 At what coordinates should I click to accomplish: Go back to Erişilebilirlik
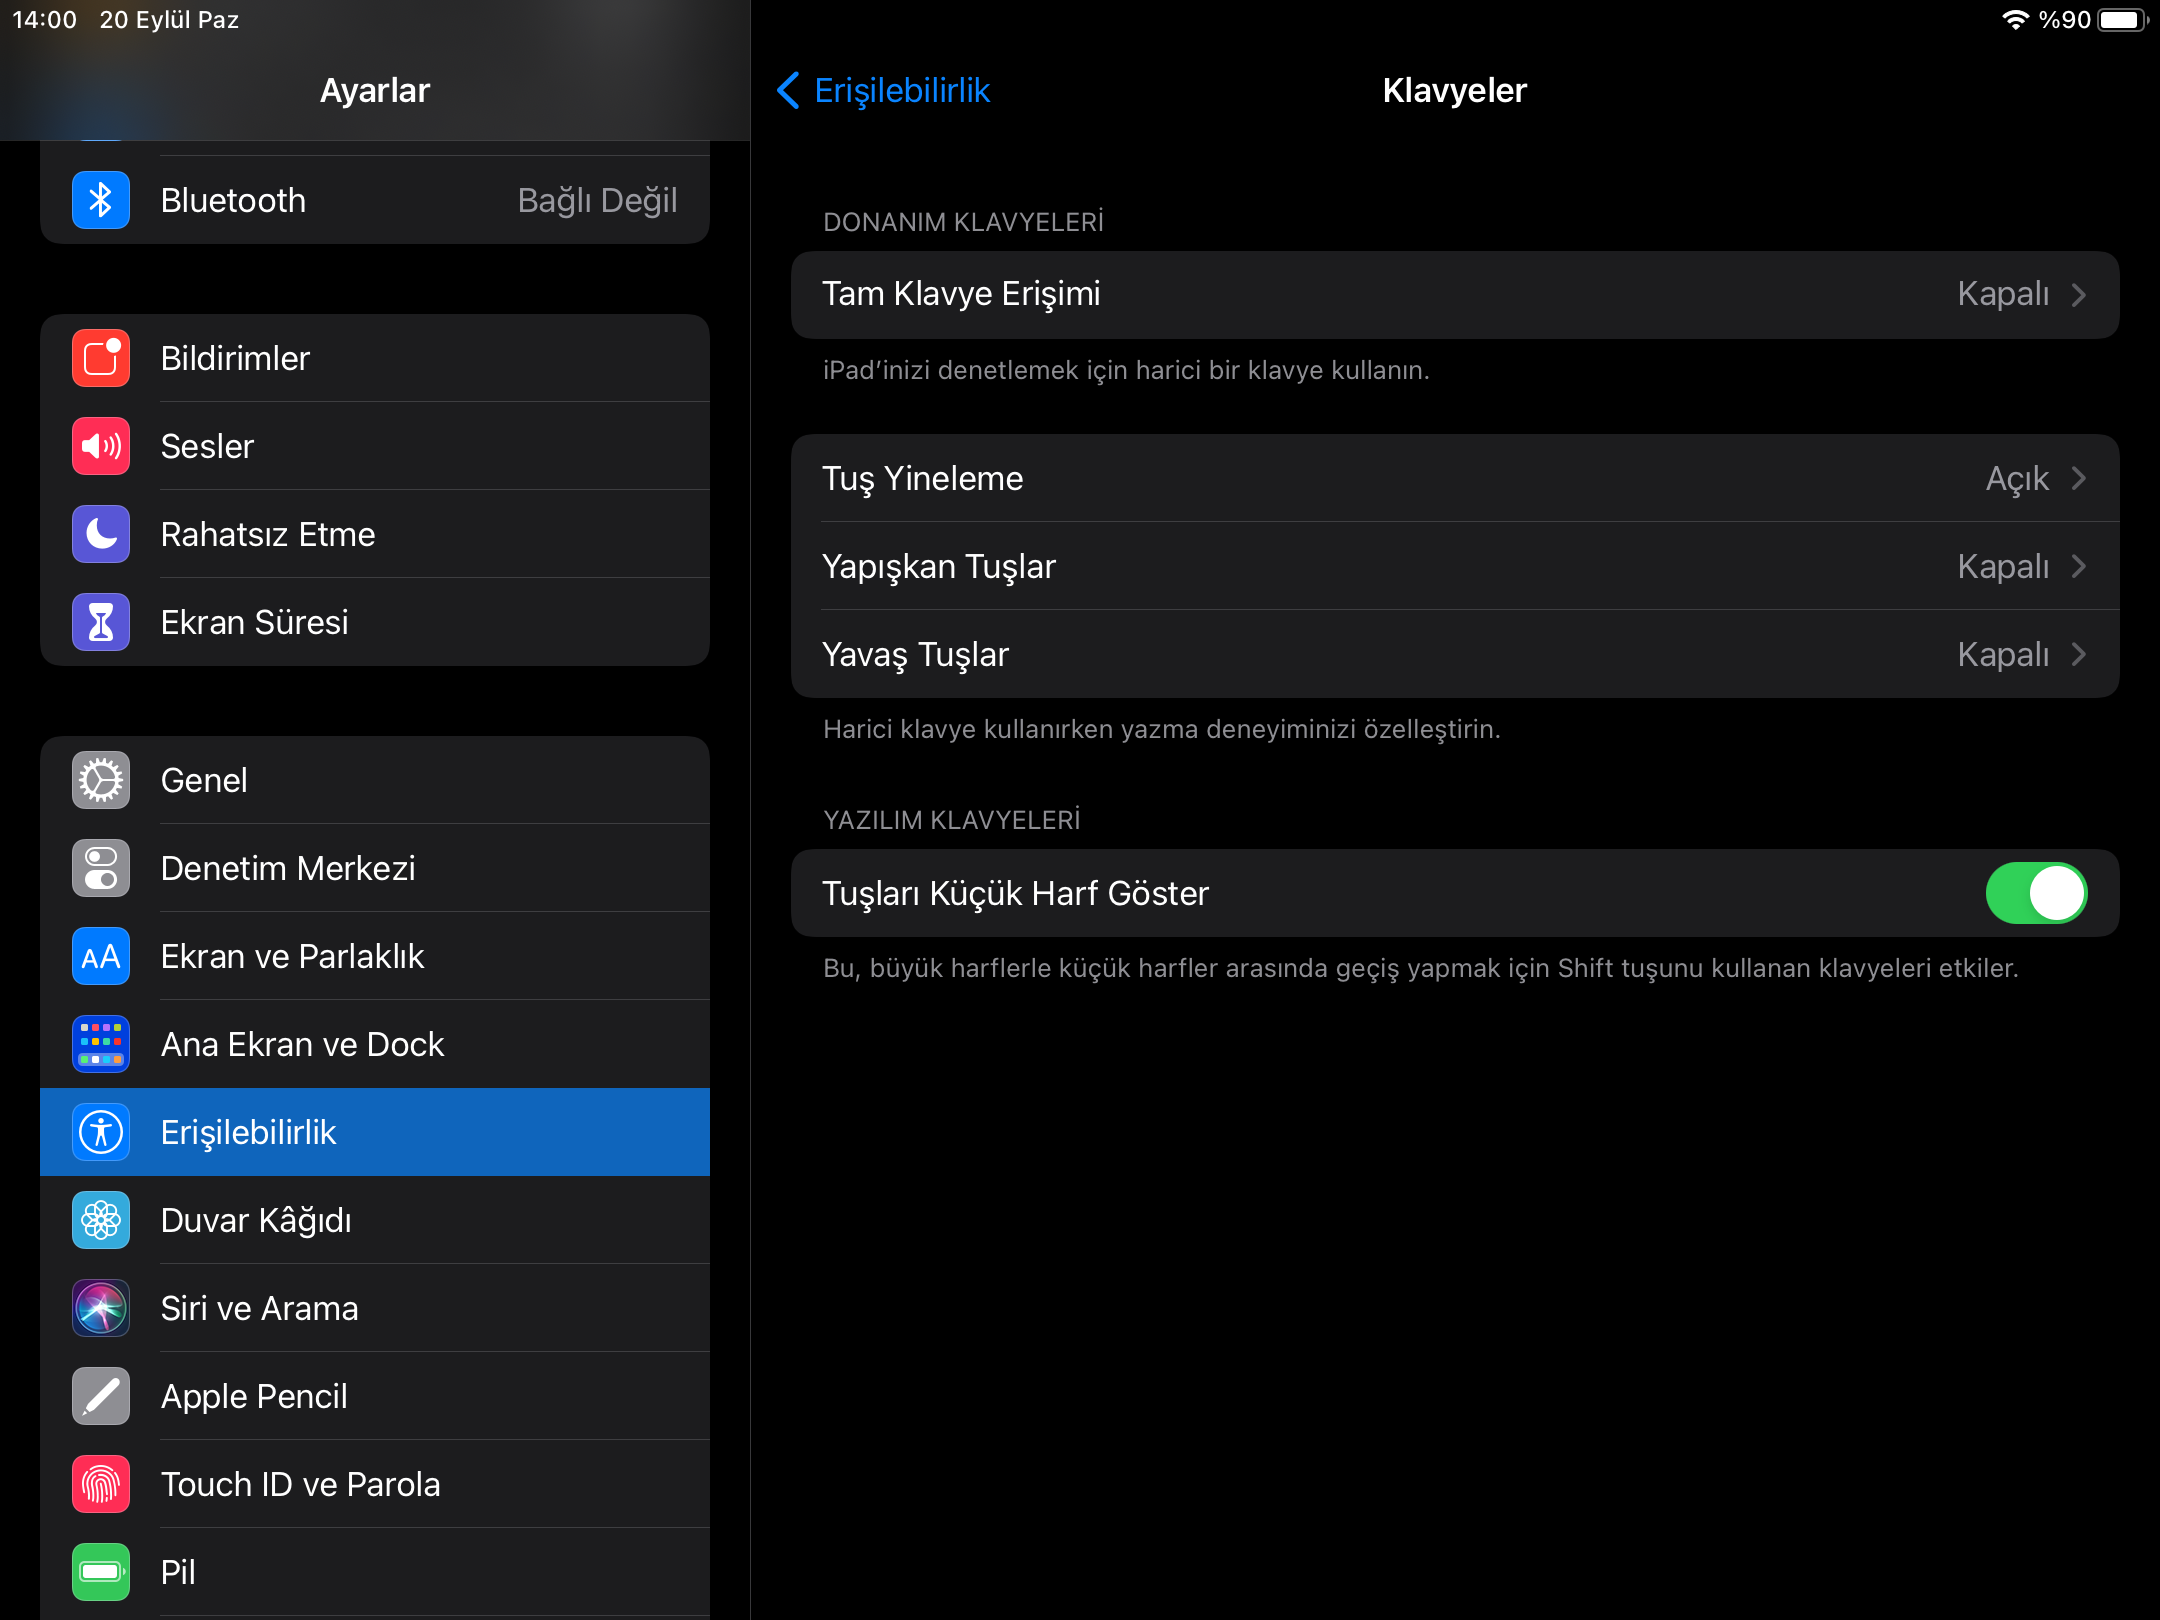point(884,90)
